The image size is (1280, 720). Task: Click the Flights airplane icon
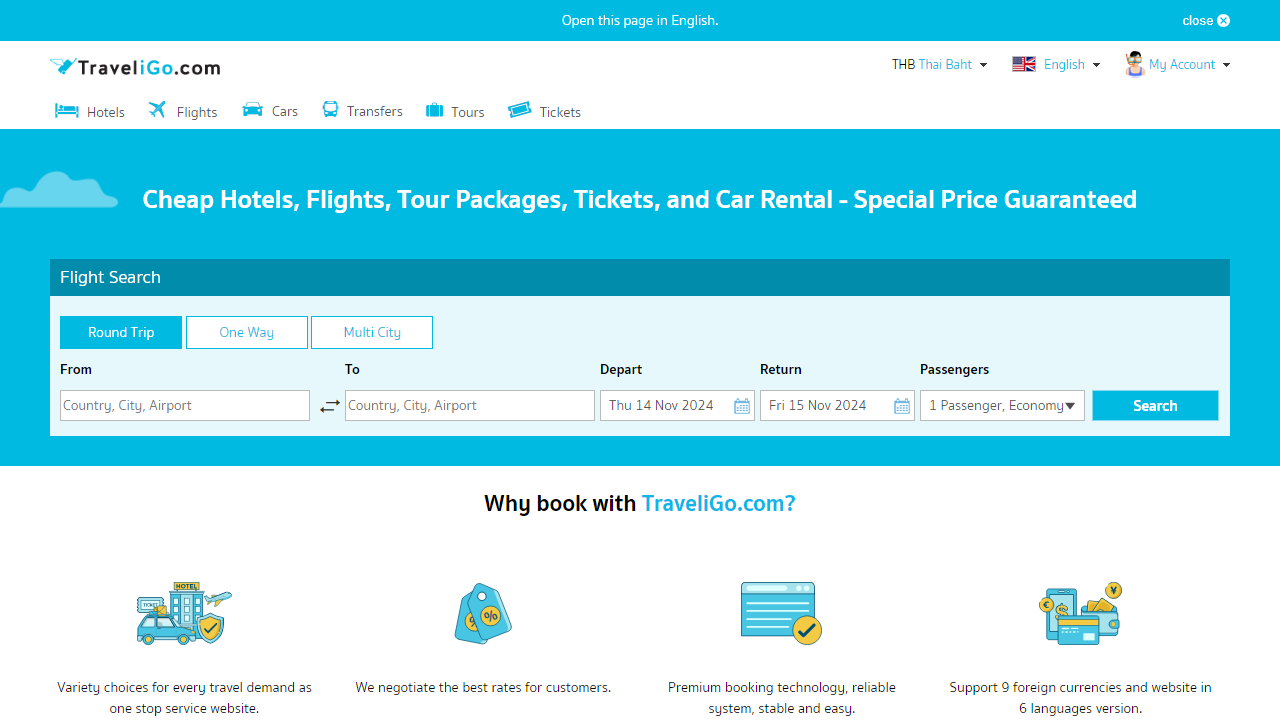click(157, 110)
